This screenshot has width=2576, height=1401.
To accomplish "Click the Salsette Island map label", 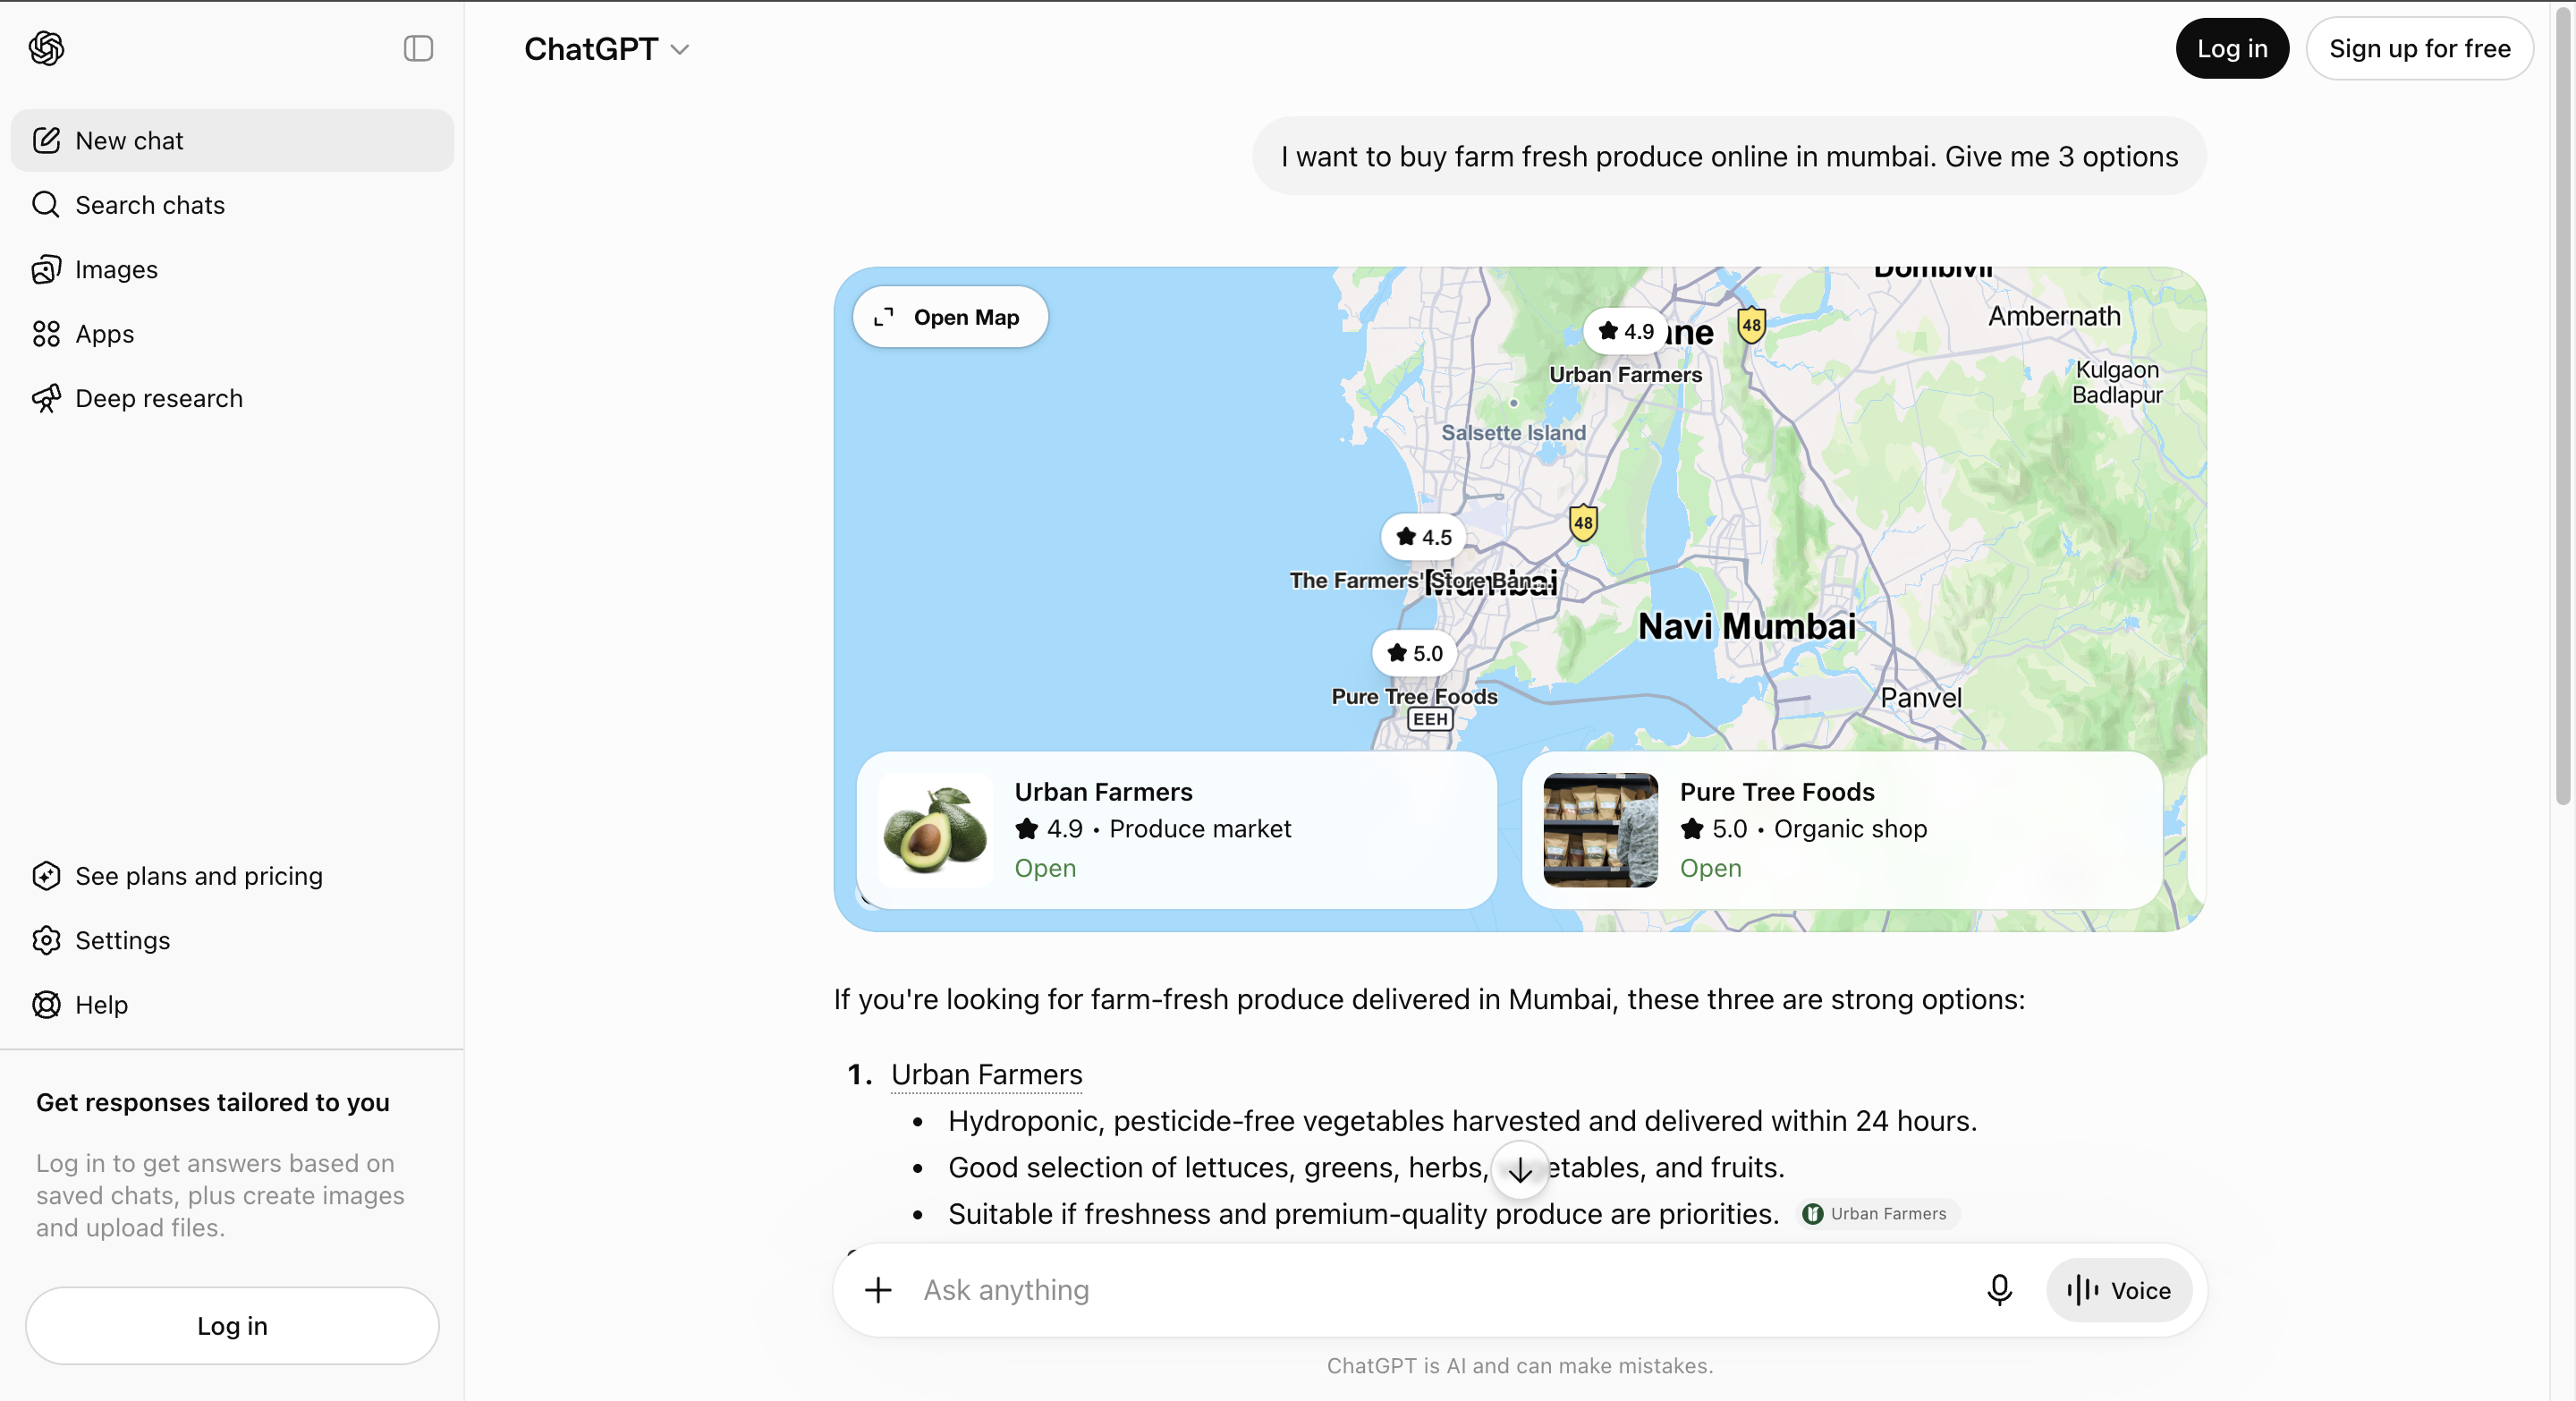I will tap(1513, 432).
